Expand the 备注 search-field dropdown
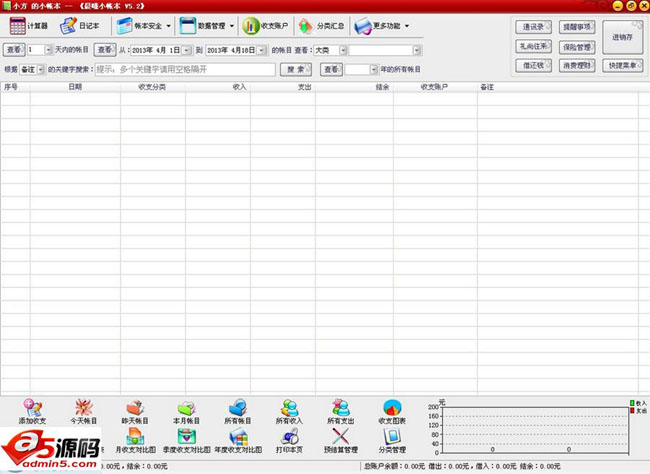The height and width of the screenshot is (474, 650). (x=41, y=69)
